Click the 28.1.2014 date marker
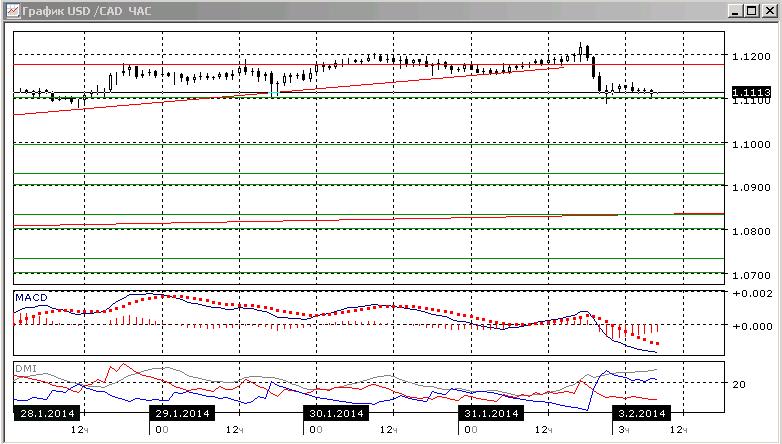 click(47, 414)
